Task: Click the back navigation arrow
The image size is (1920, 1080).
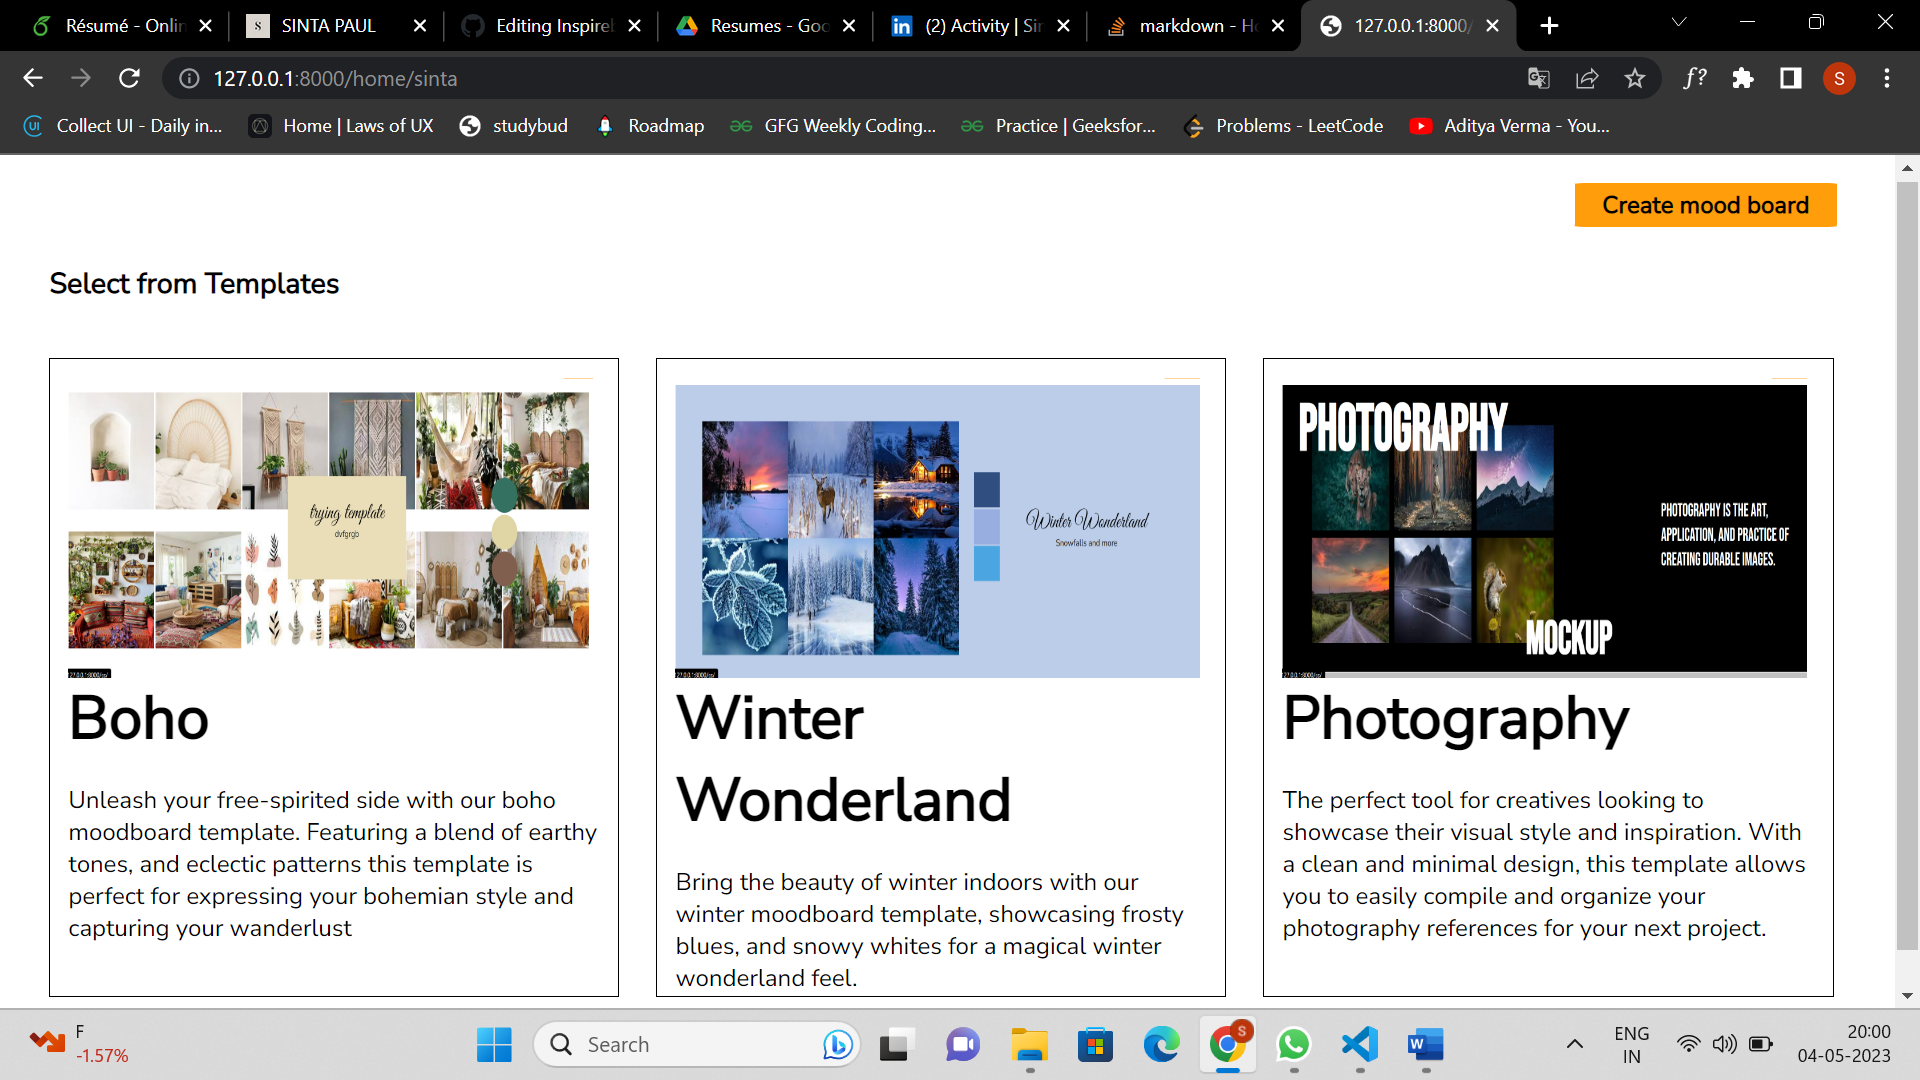Action: point(33,78)
